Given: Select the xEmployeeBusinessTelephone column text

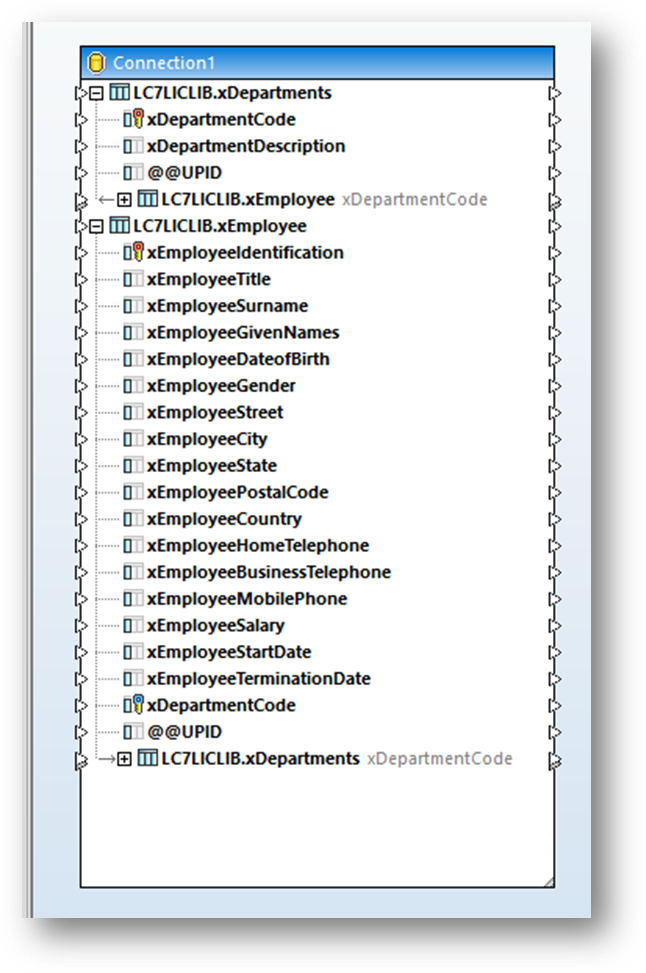Looking at the screenshot, I should [269, 572].
